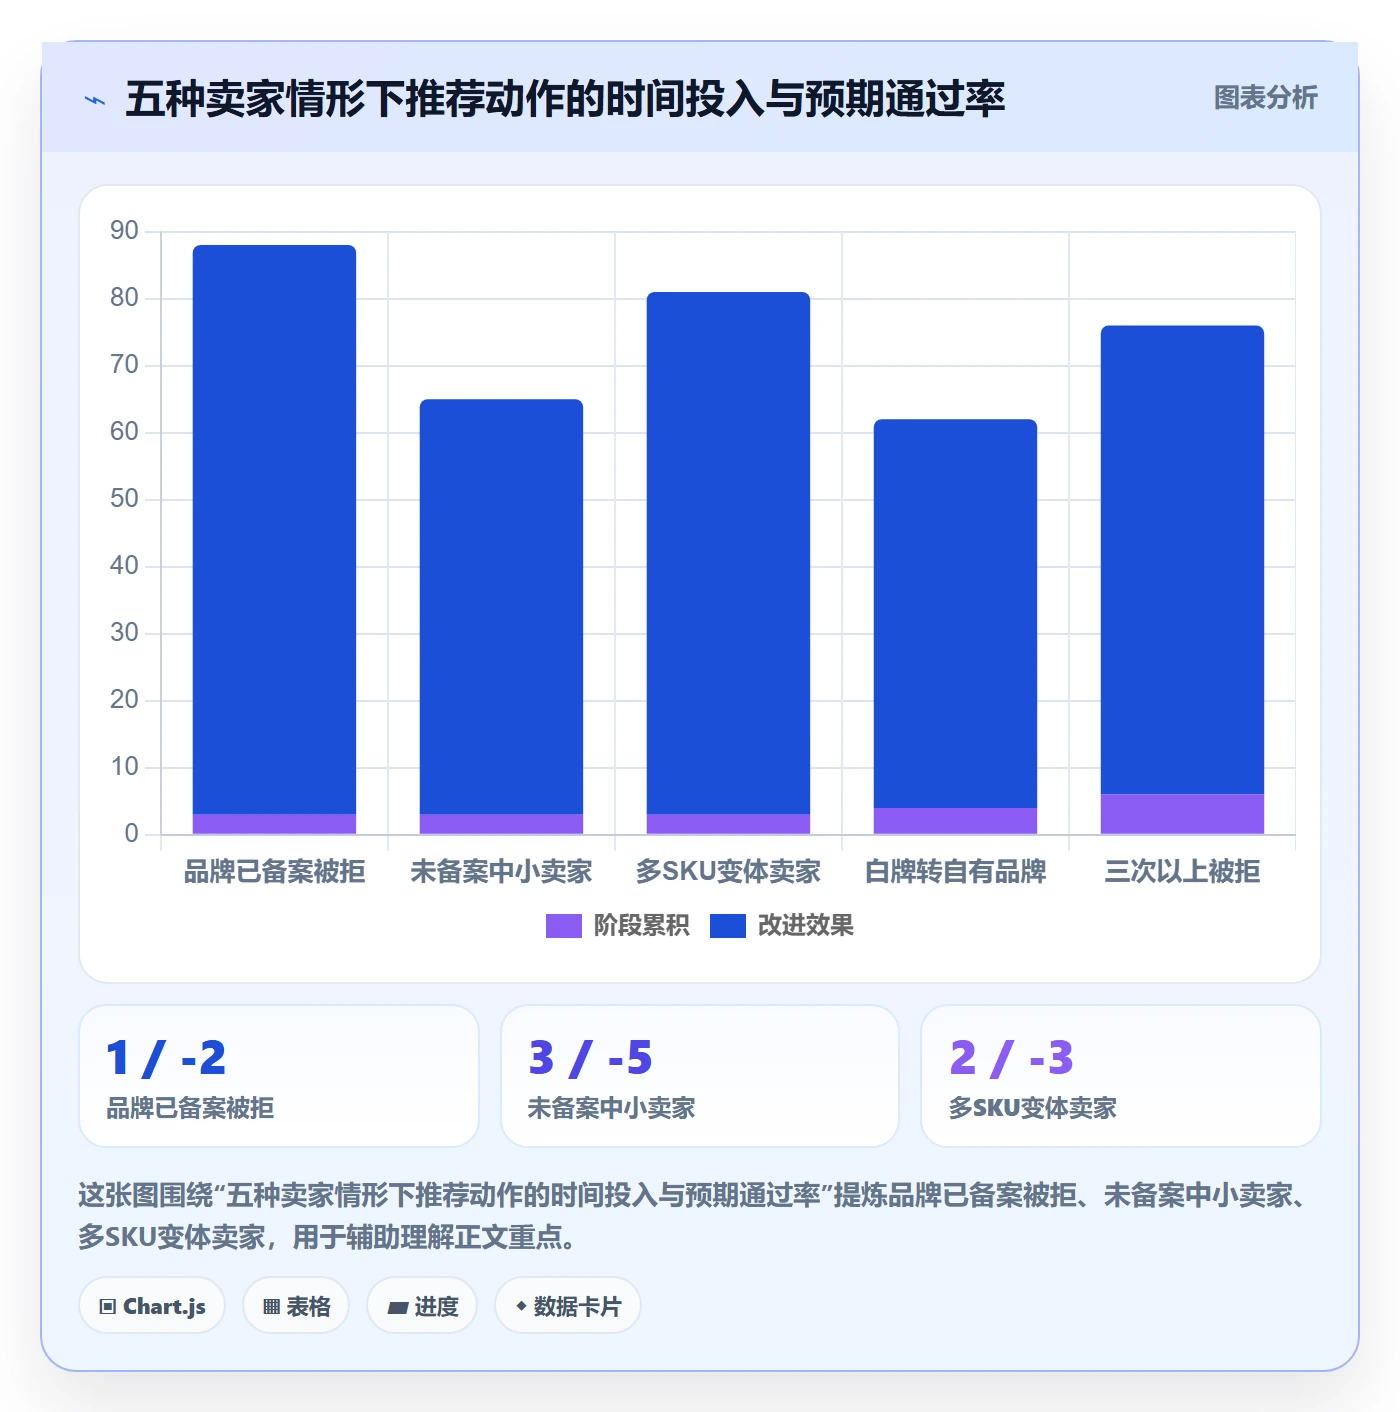Click the purple segment of 多SKU变体卖家 bar

point(728,824)
